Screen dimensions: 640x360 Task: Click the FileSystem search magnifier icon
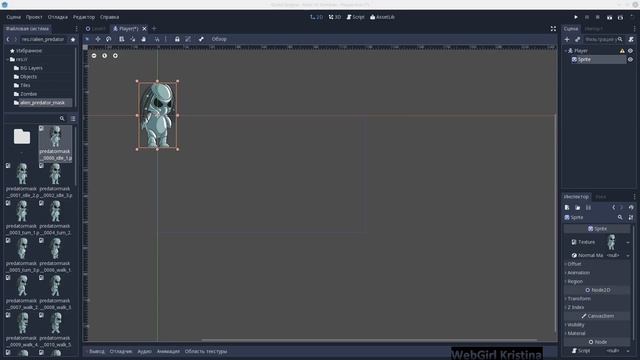point(62,118)
